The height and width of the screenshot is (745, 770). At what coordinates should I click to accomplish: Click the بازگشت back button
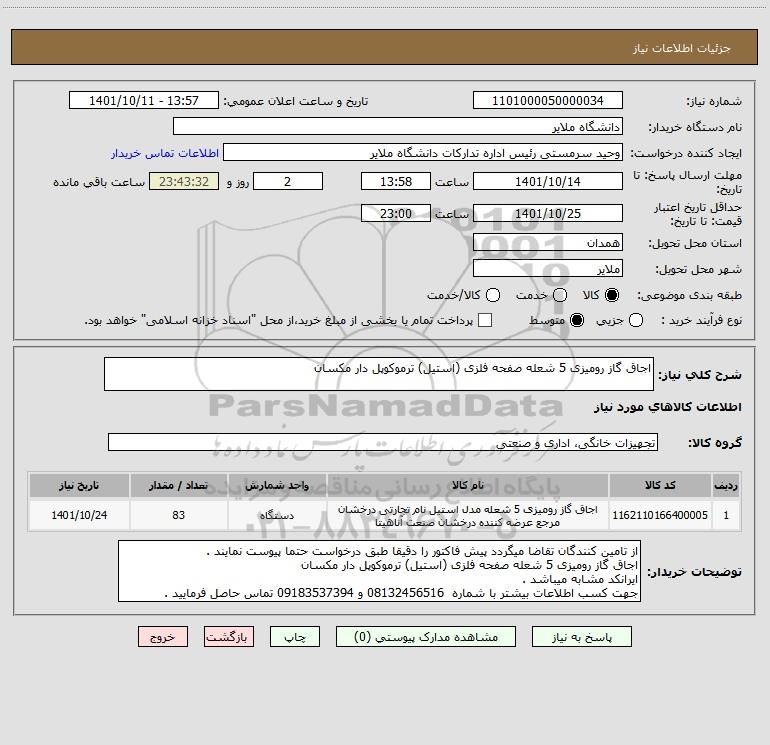pos(229,637)
